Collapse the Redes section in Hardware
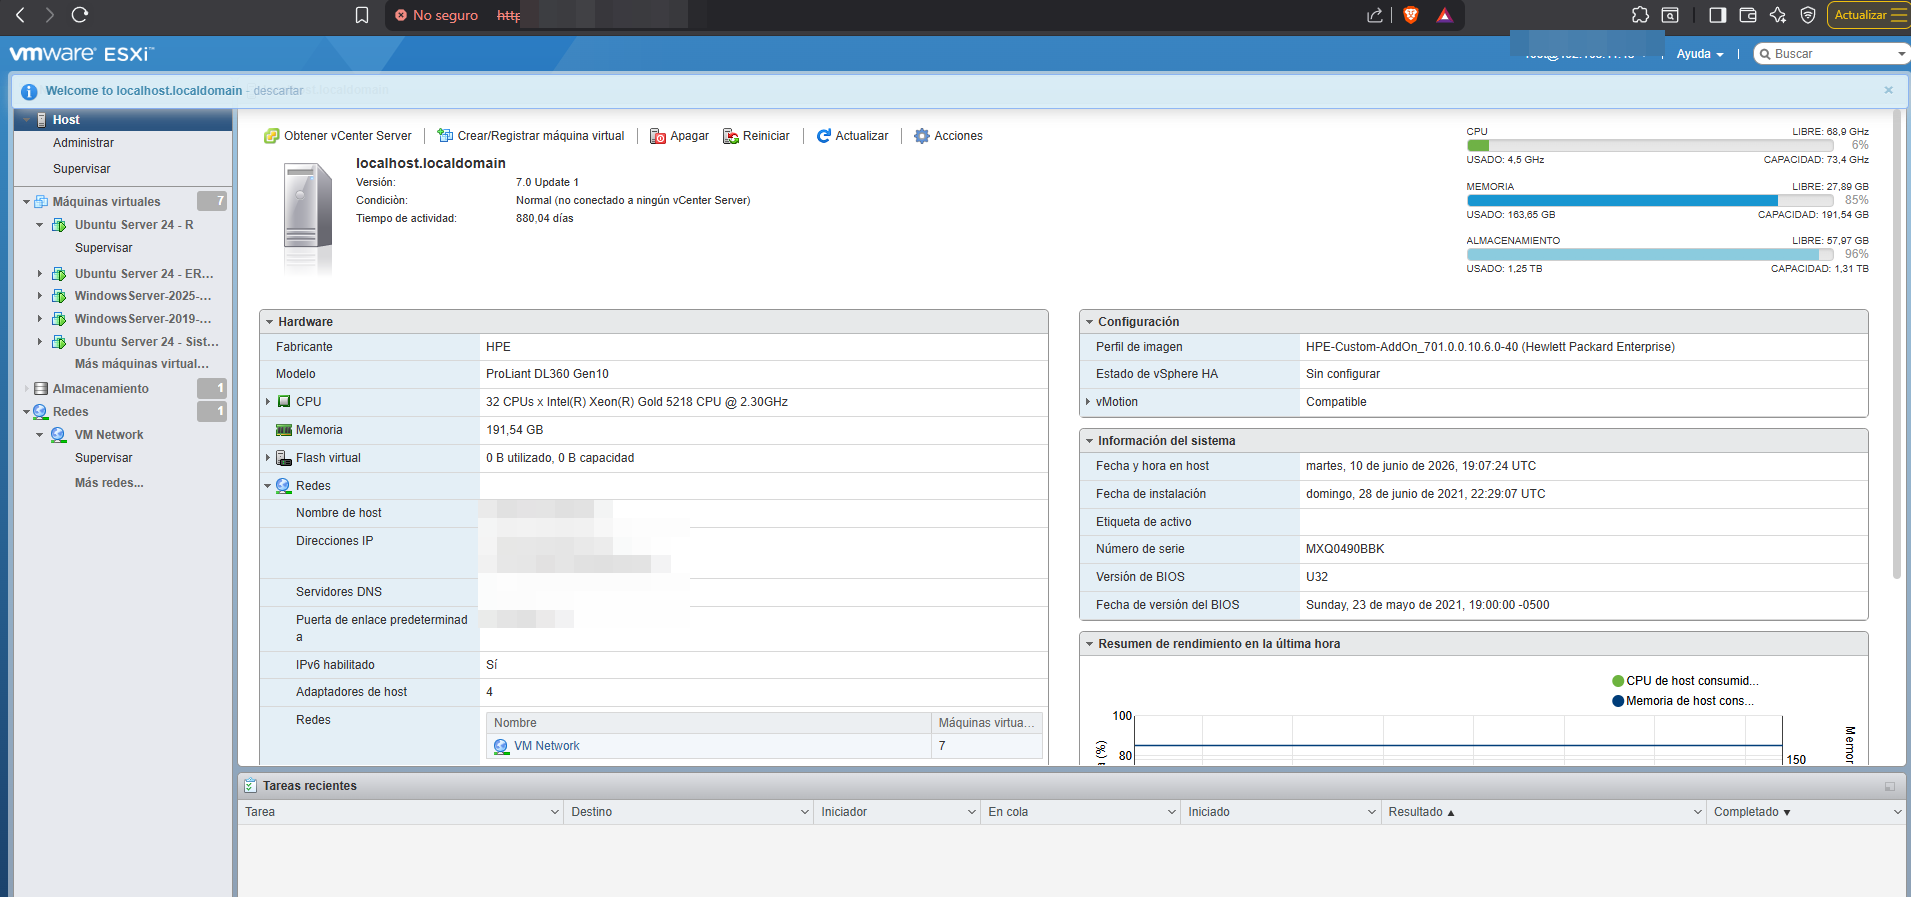The width and height of the screenshot is (1911, 897). point(268,486)
